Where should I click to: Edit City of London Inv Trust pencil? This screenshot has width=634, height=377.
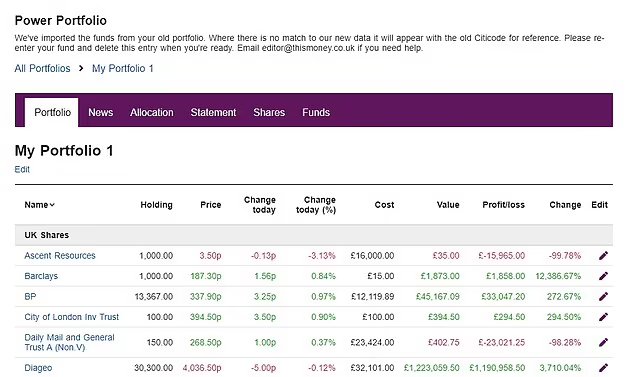click(603, 317)
